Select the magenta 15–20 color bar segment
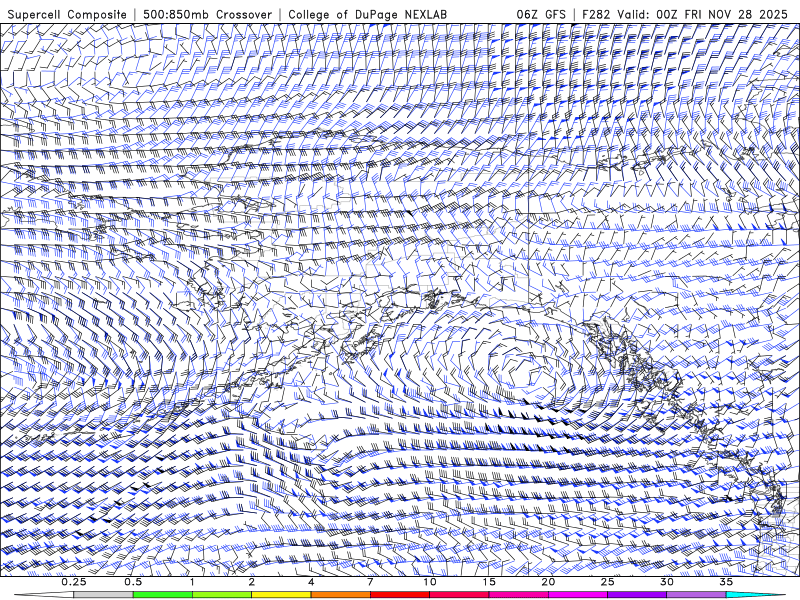Viewport: 800px width, 600px height. (518, 595)
